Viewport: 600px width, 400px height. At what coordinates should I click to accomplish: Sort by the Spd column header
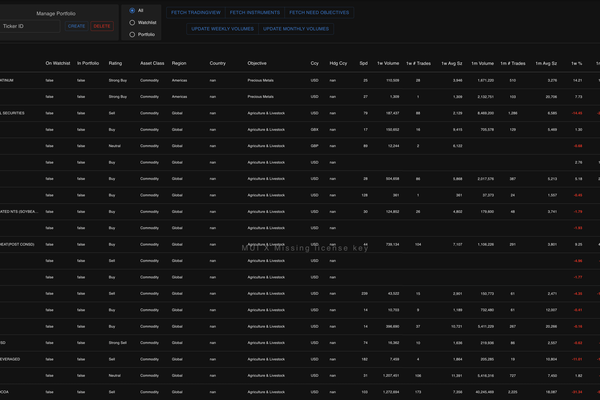pyautogui.click(x=363, y=62)
